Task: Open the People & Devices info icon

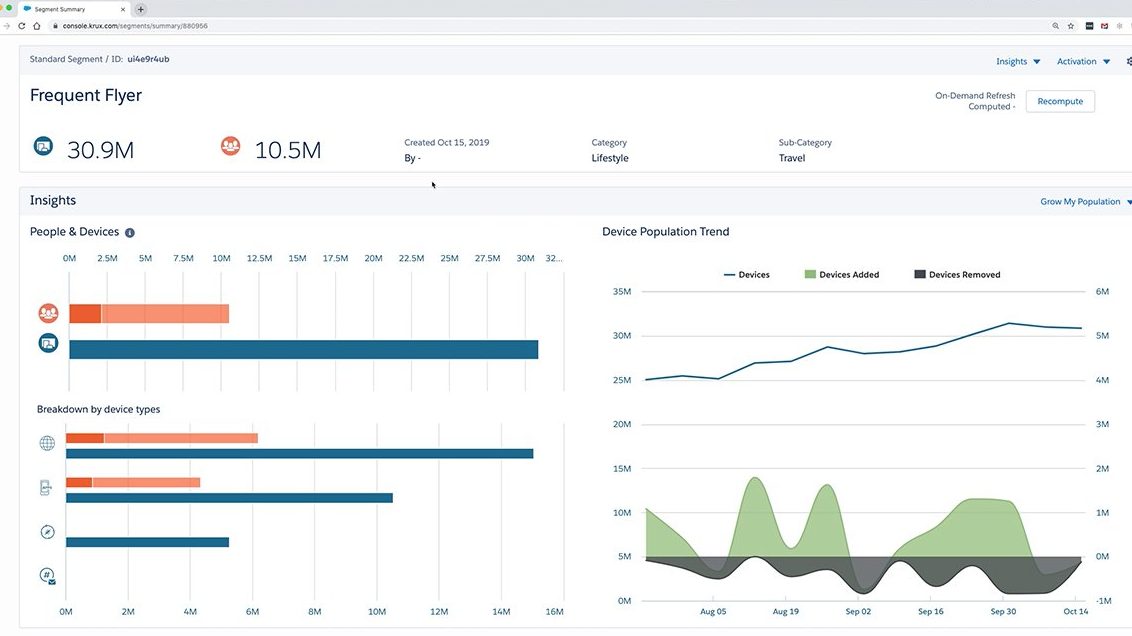Action: [130, 232]
